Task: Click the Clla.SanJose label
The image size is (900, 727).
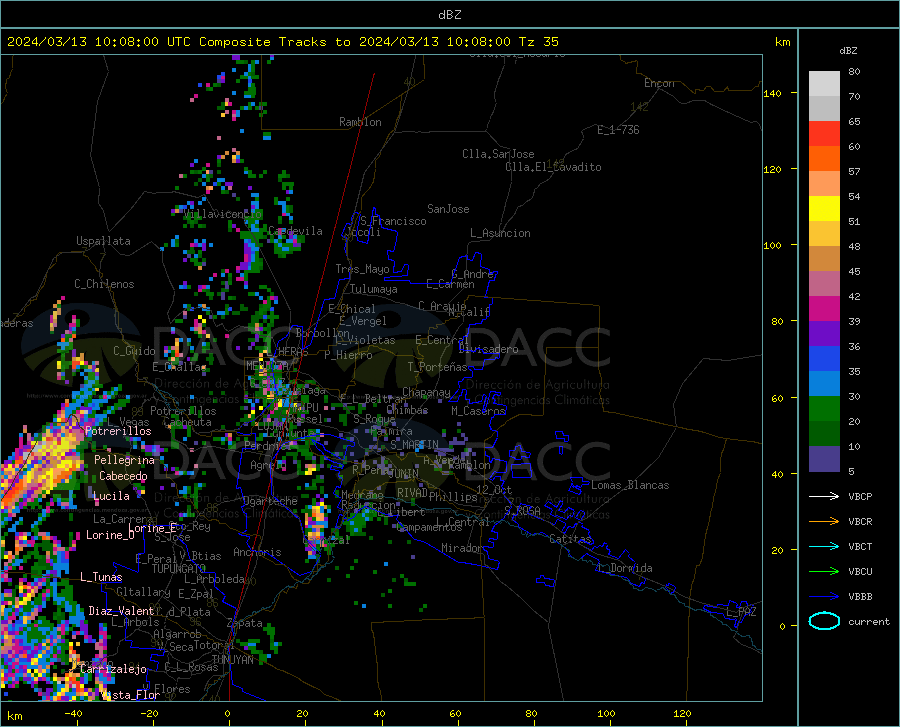Action: coord(498,154)
